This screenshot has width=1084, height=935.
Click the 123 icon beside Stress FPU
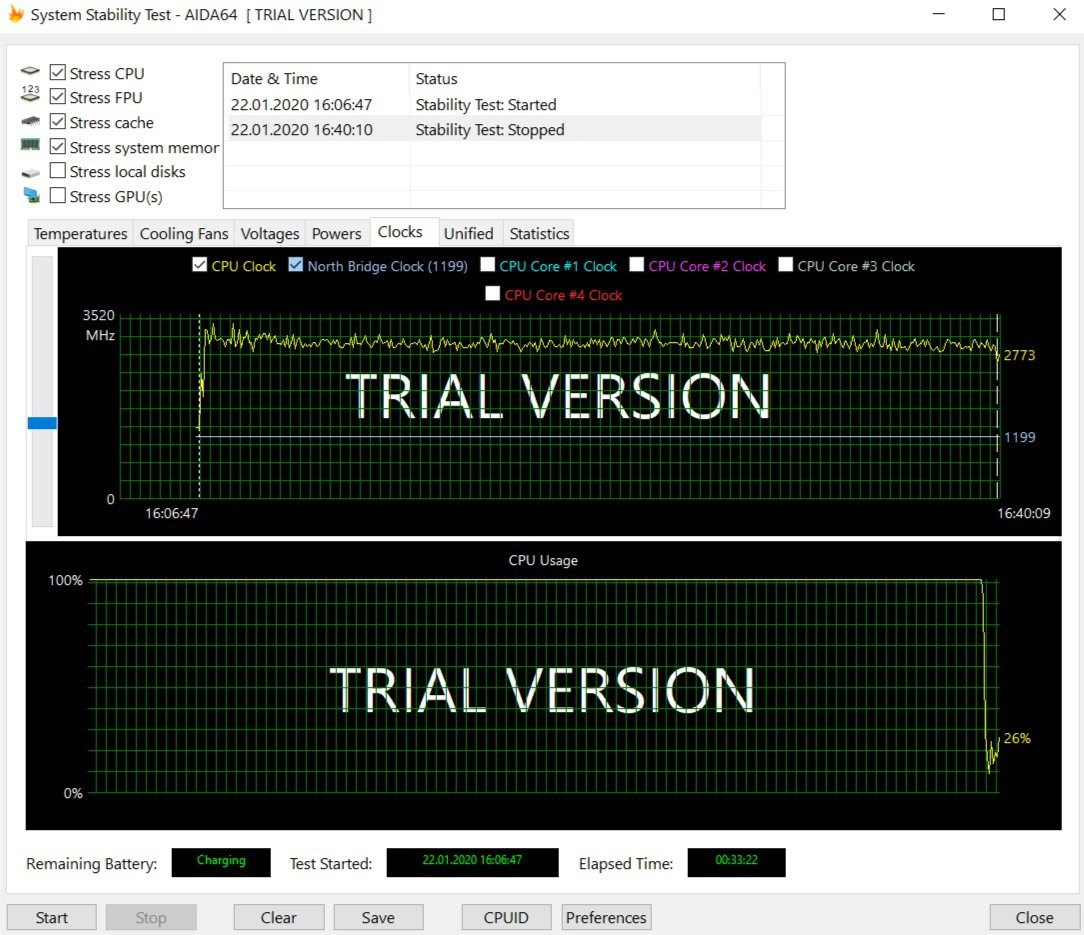point(31,97)
